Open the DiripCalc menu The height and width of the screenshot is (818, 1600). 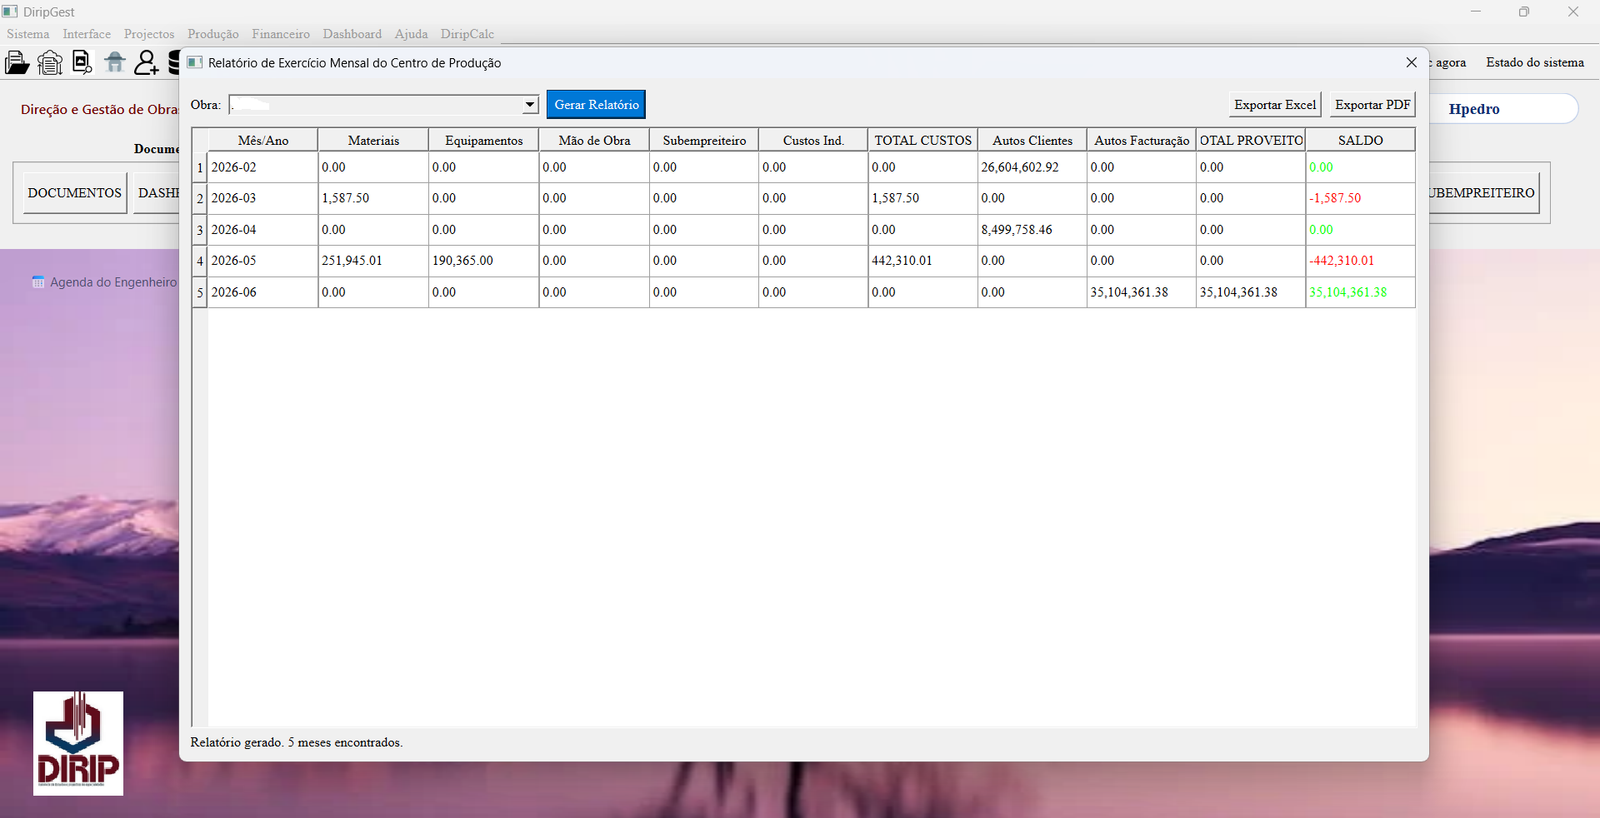pyautogui.click(x=467, y=34)
